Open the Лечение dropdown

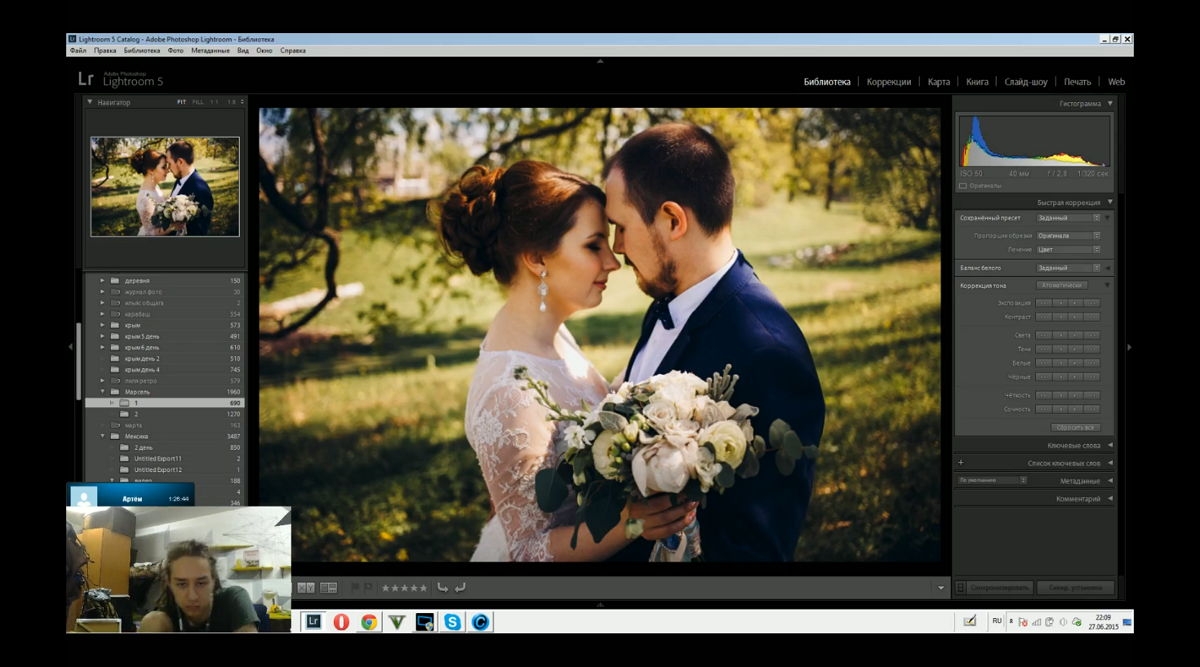[x=1068, y=249]
